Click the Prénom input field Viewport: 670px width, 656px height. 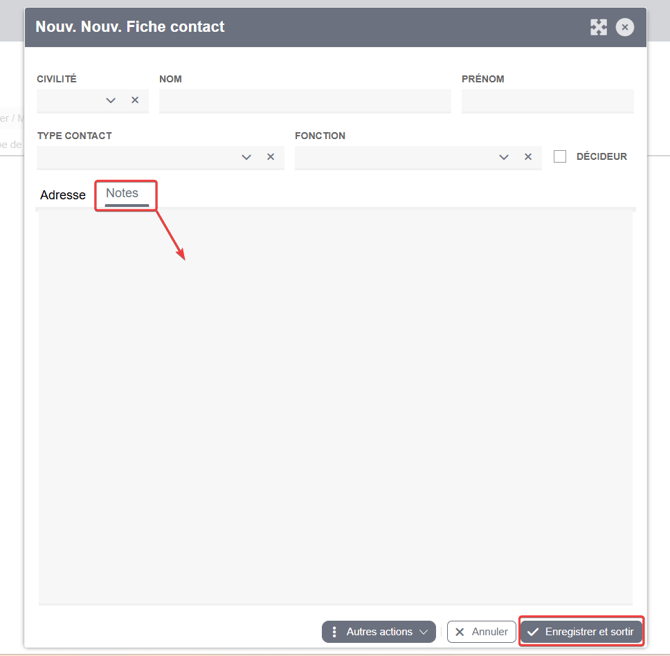tap(547, 101)
